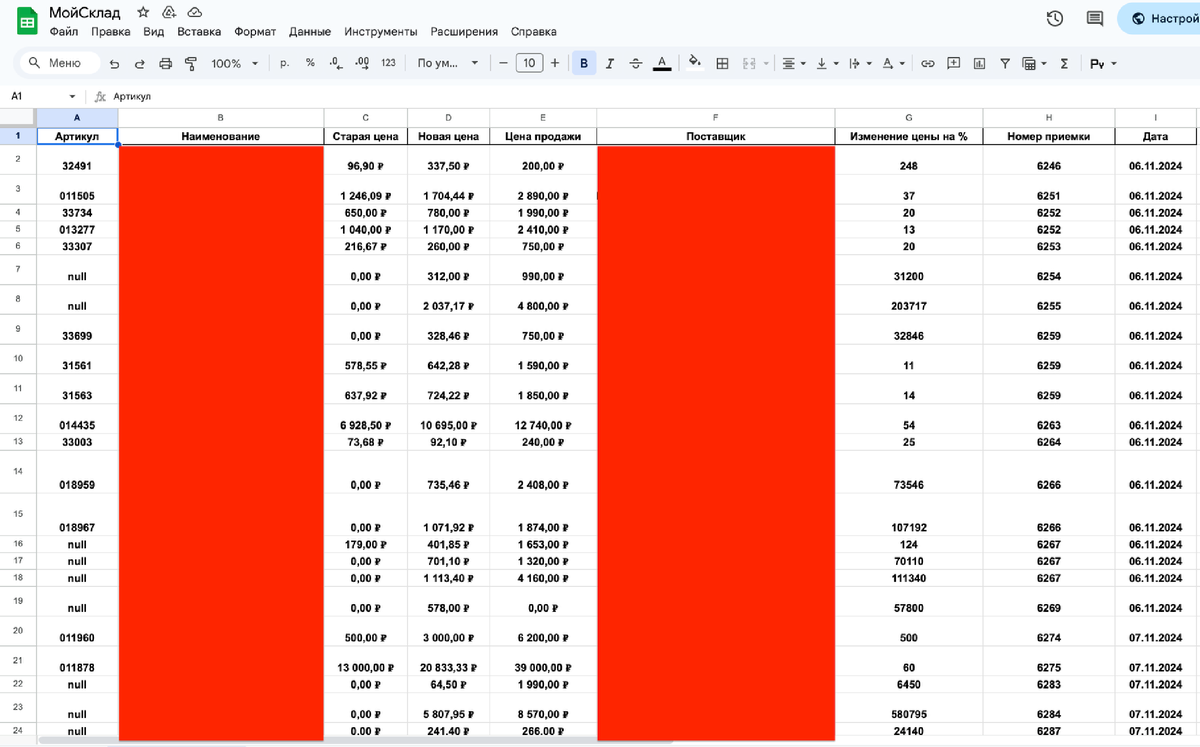
Task: Expand the font family dropdown
Action: (x=448, y=63)
